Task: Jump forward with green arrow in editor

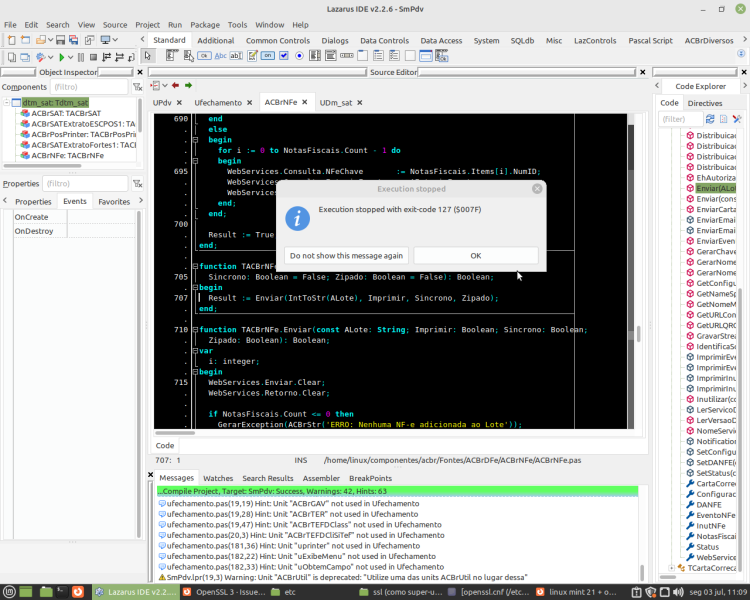Action: click(188, 85)
